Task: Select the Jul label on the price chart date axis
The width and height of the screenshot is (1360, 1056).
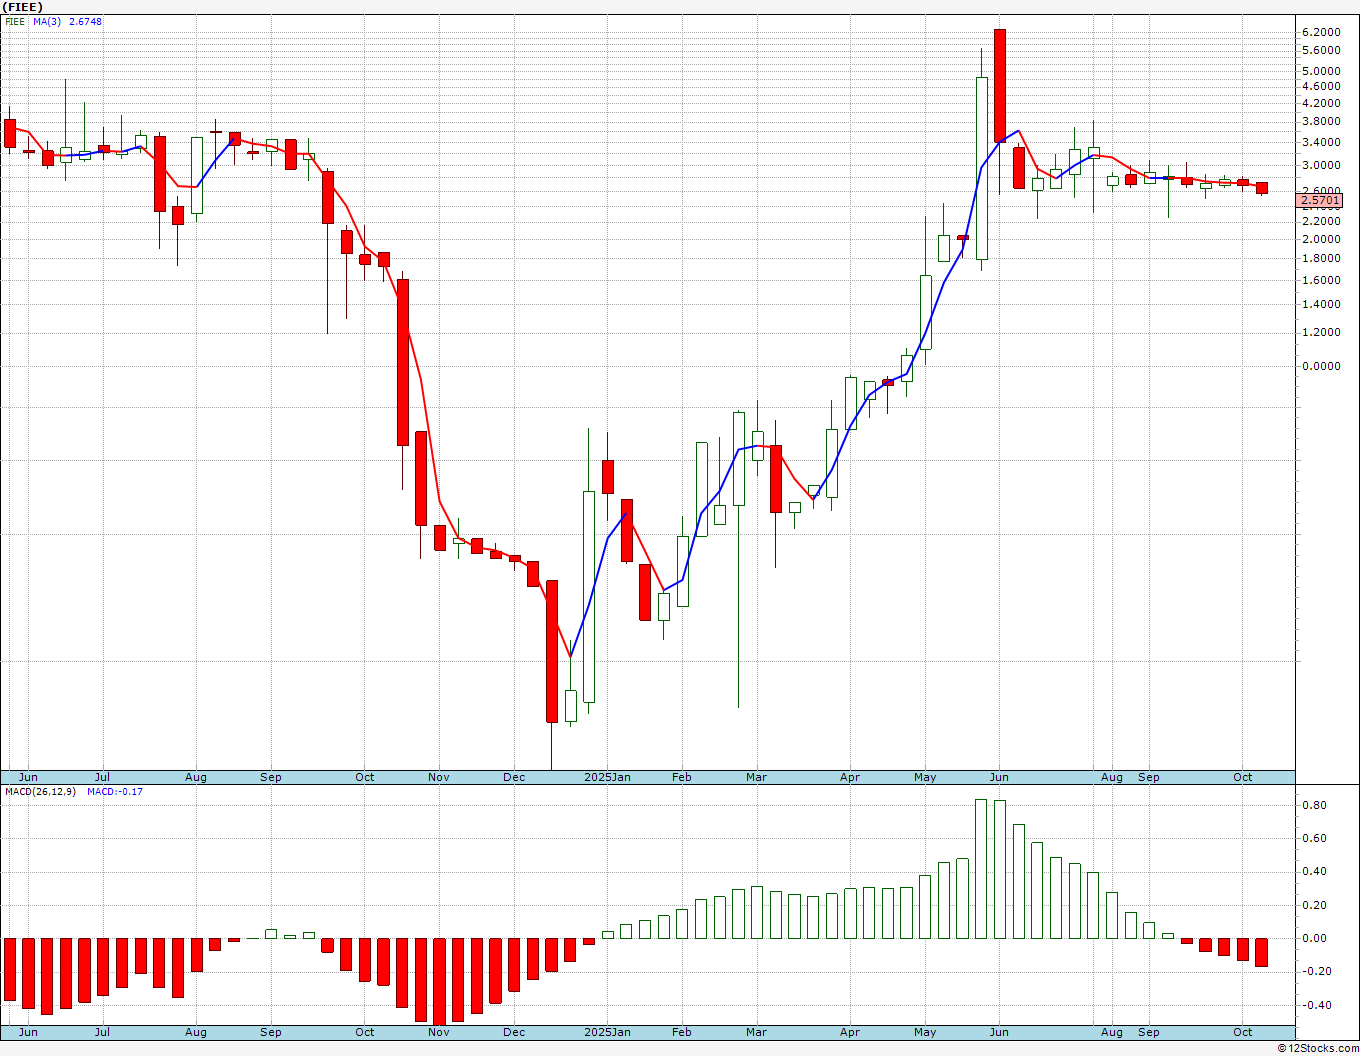Action: (x=102, y=777)
